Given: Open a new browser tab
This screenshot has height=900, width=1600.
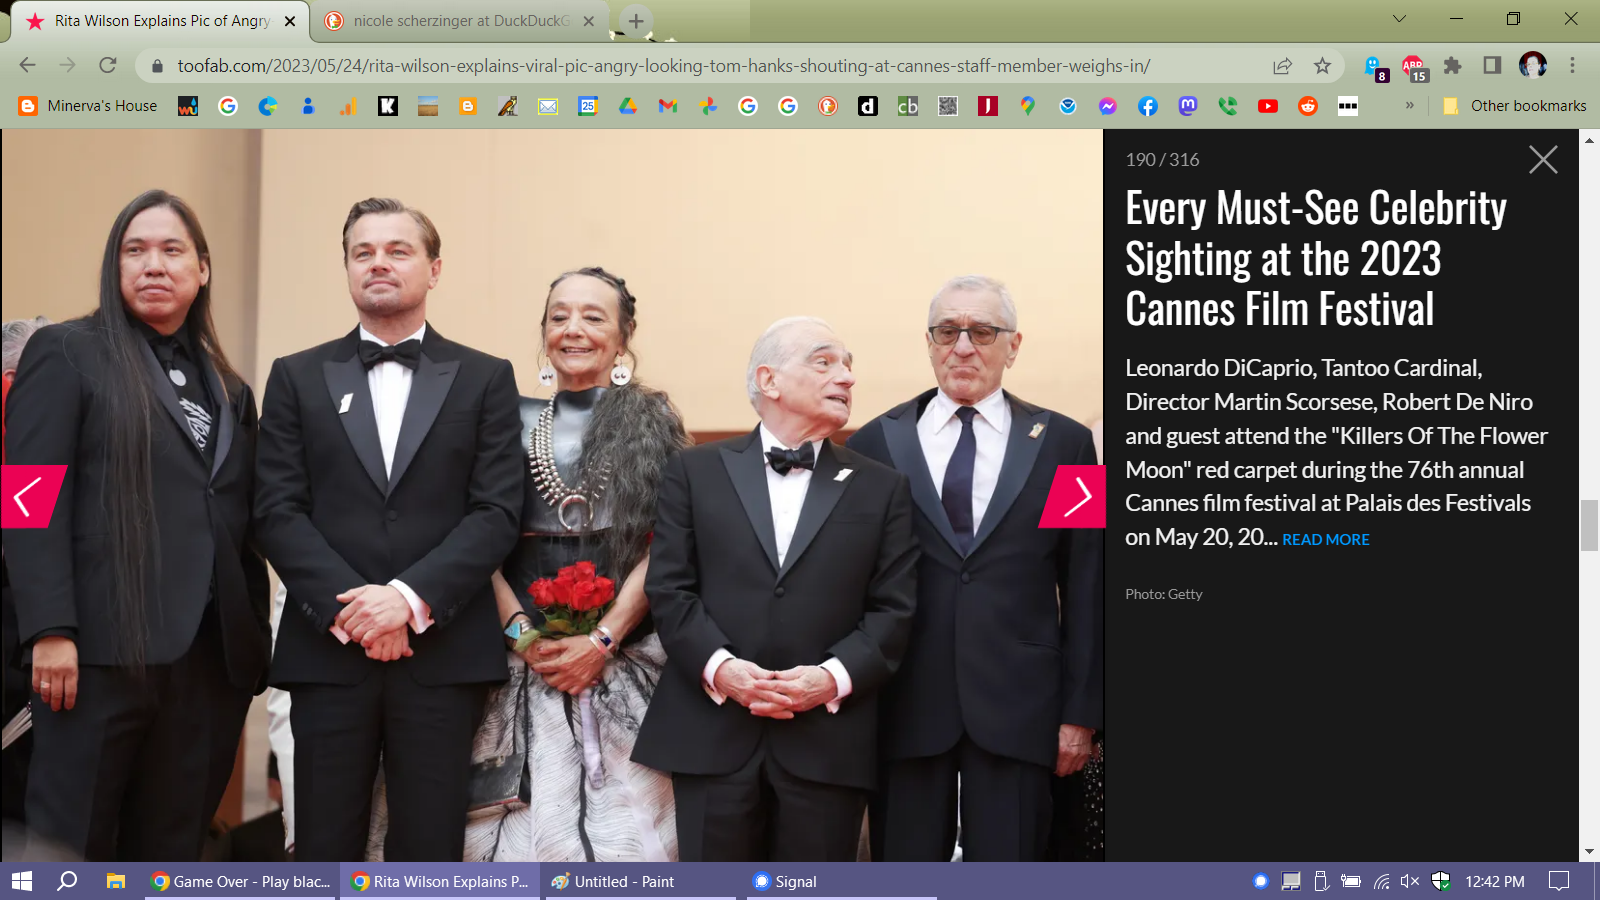Looking at the screenshot, I should (636, 21).
